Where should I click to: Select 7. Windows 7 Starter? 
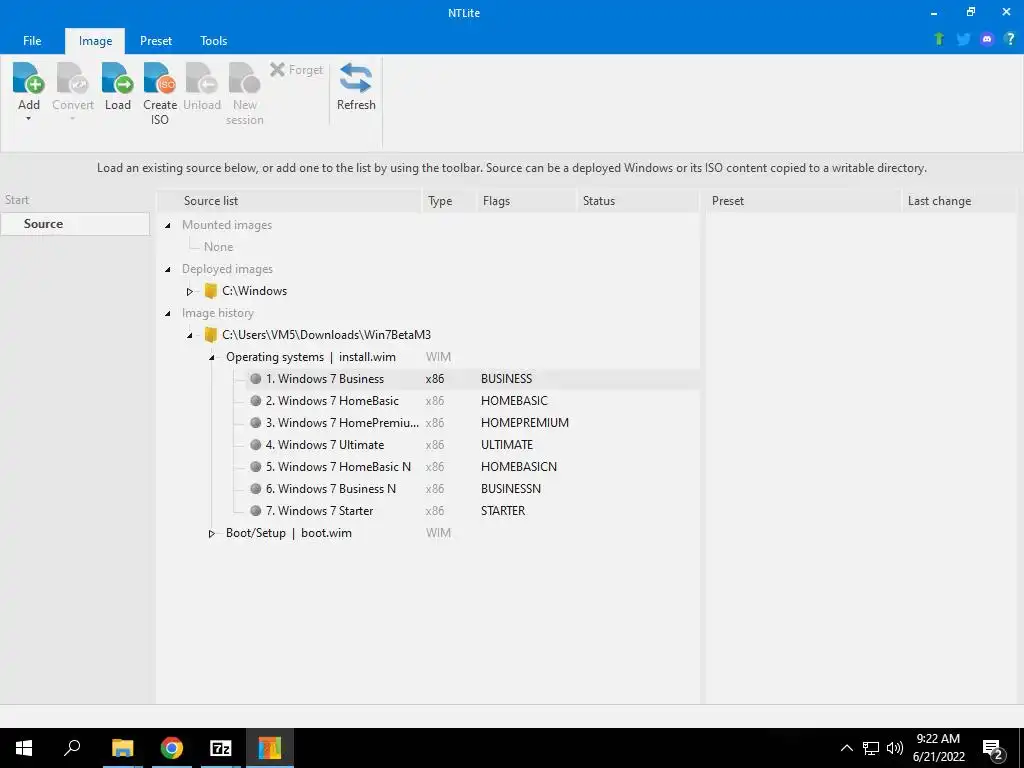click(x=319, y=511)
